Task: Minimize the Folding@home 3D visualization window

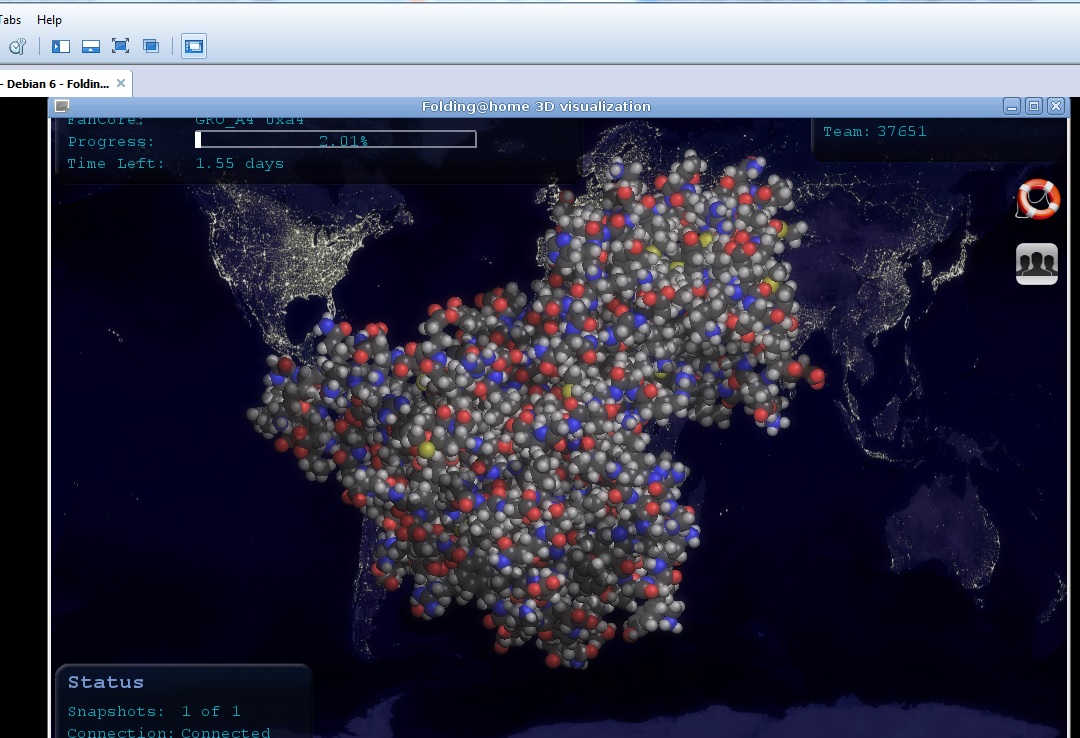Action: (1011, 106)
